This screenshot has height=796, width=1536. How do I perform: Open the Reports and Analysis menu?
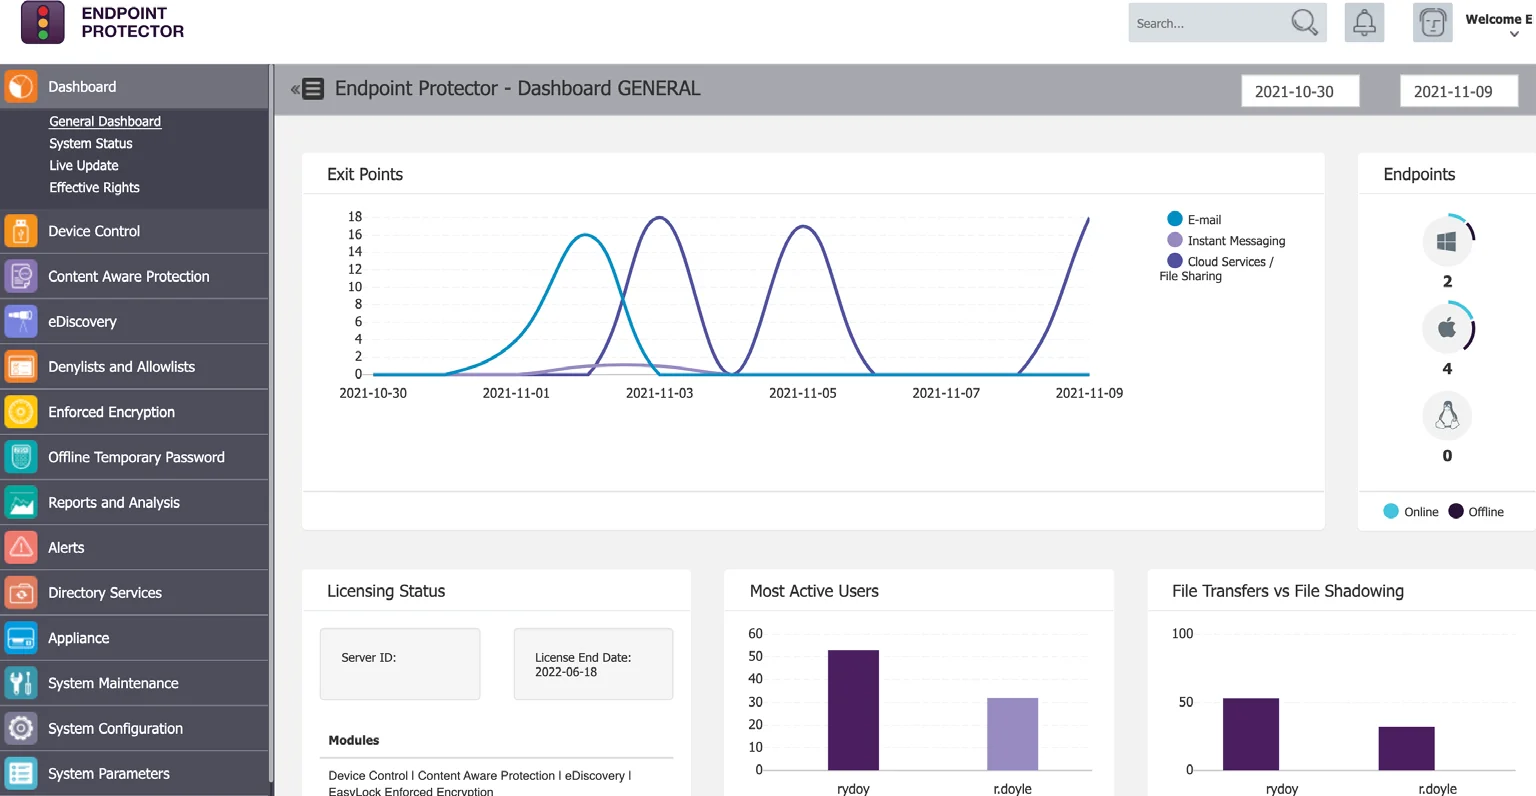coord(135,502)
